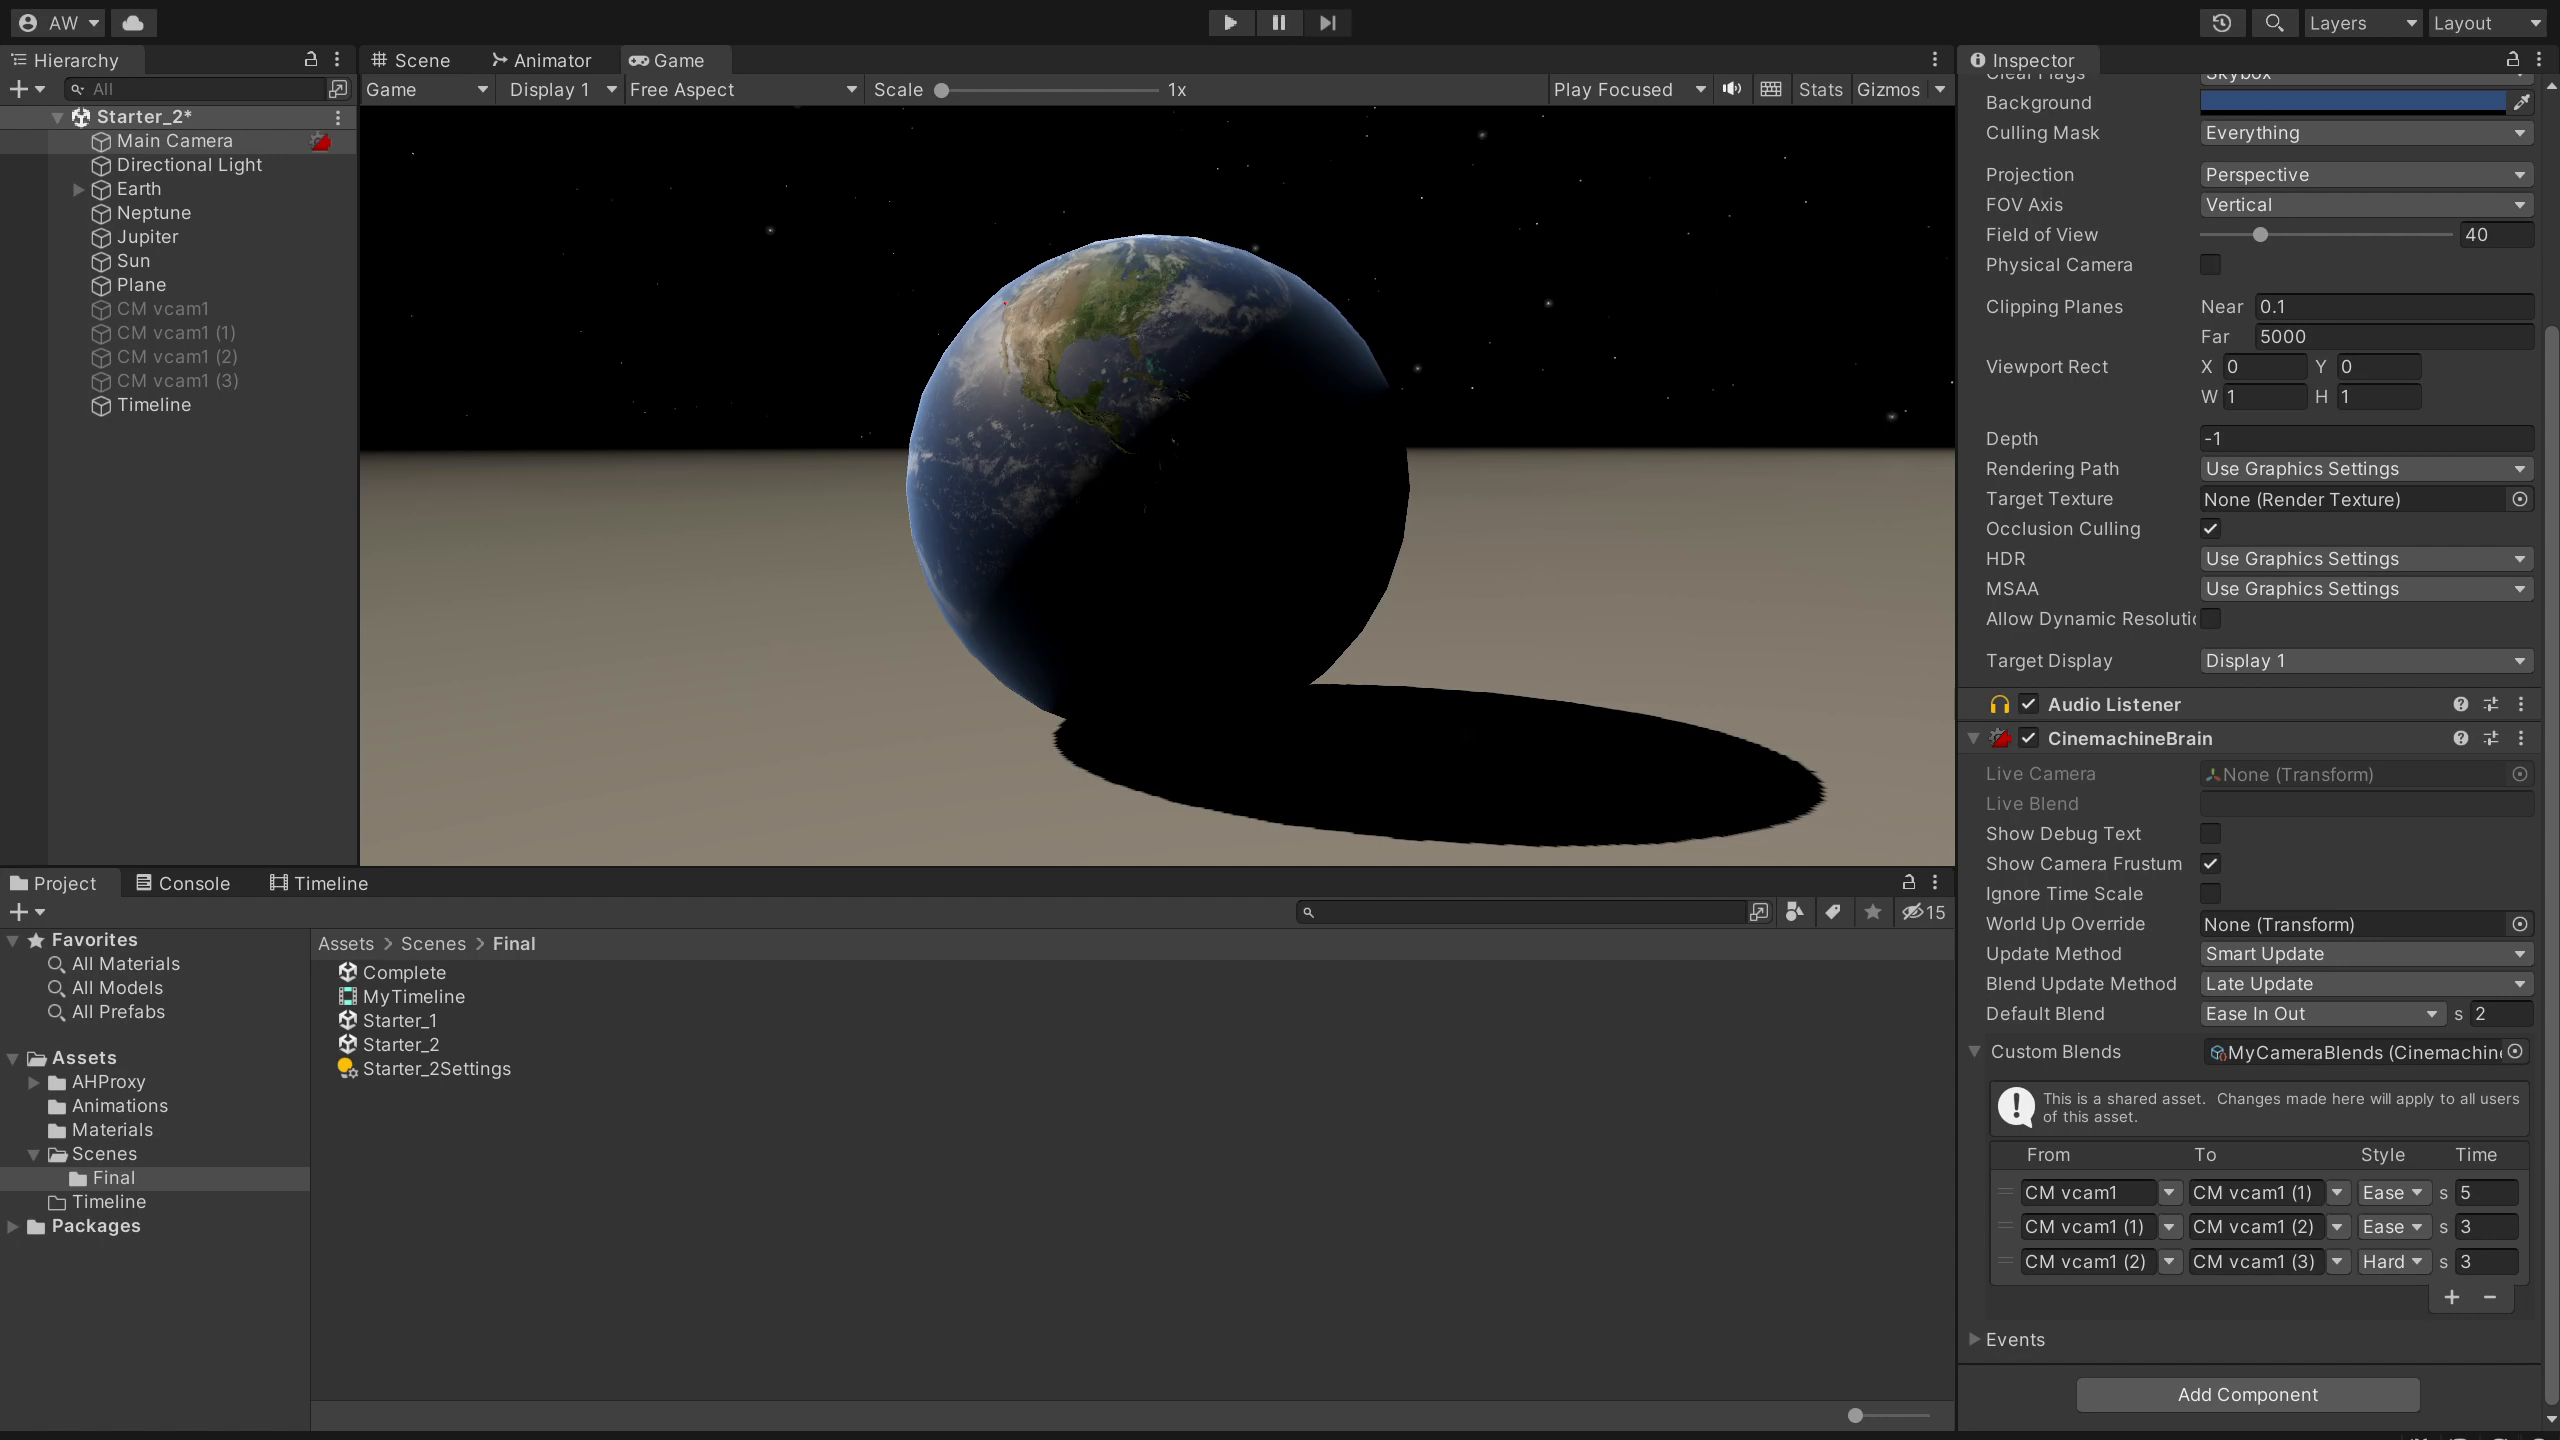Open the cloud services icon

133,23
